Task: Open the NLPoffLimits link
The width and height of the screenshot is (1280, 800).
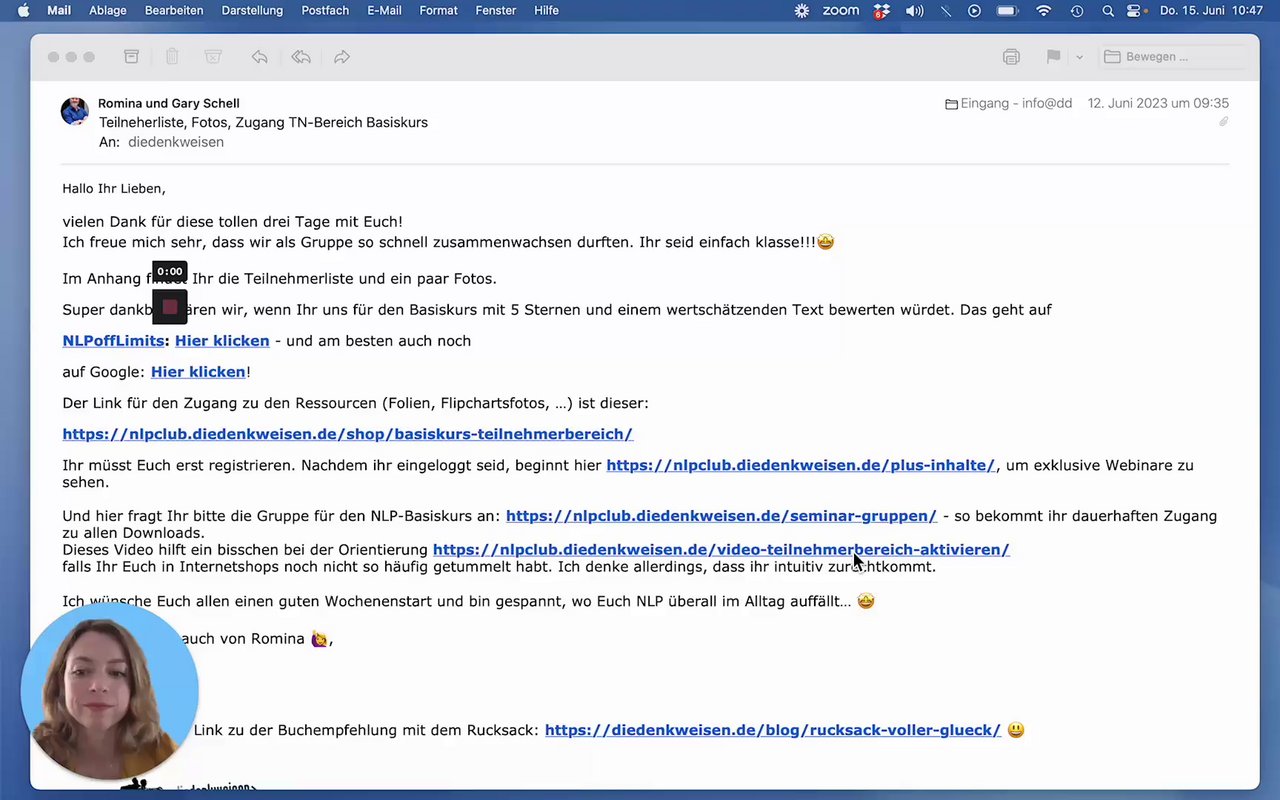Action: pos(113,341)
